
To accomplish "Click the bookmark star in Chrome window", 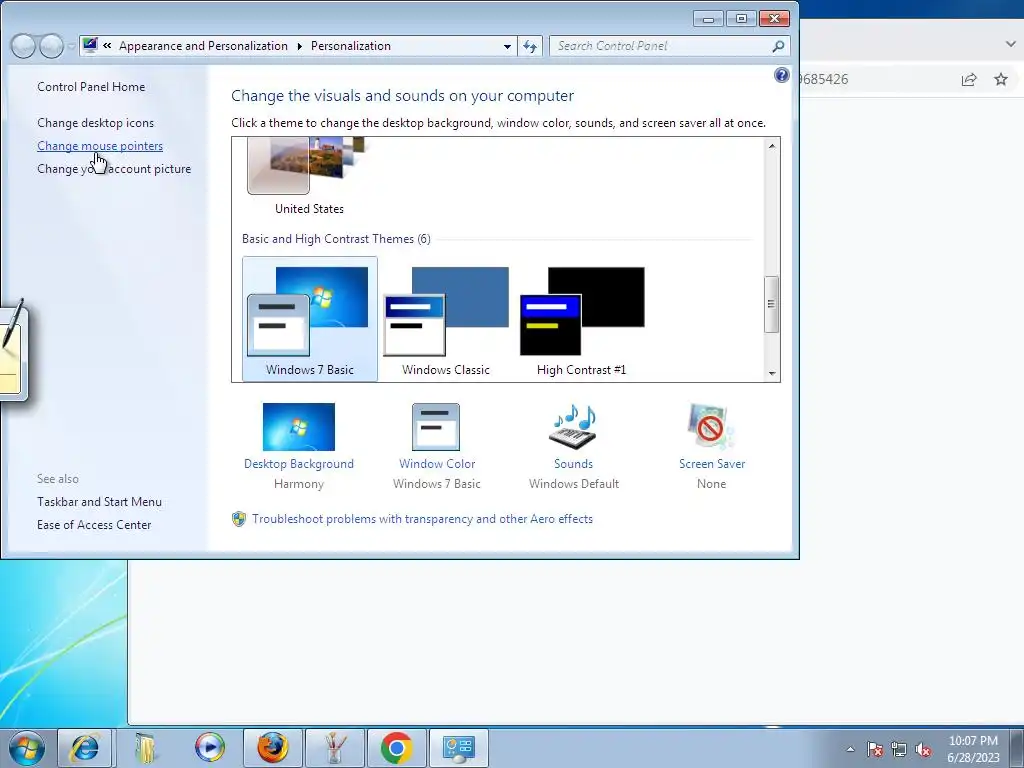I will [1000, 80].
